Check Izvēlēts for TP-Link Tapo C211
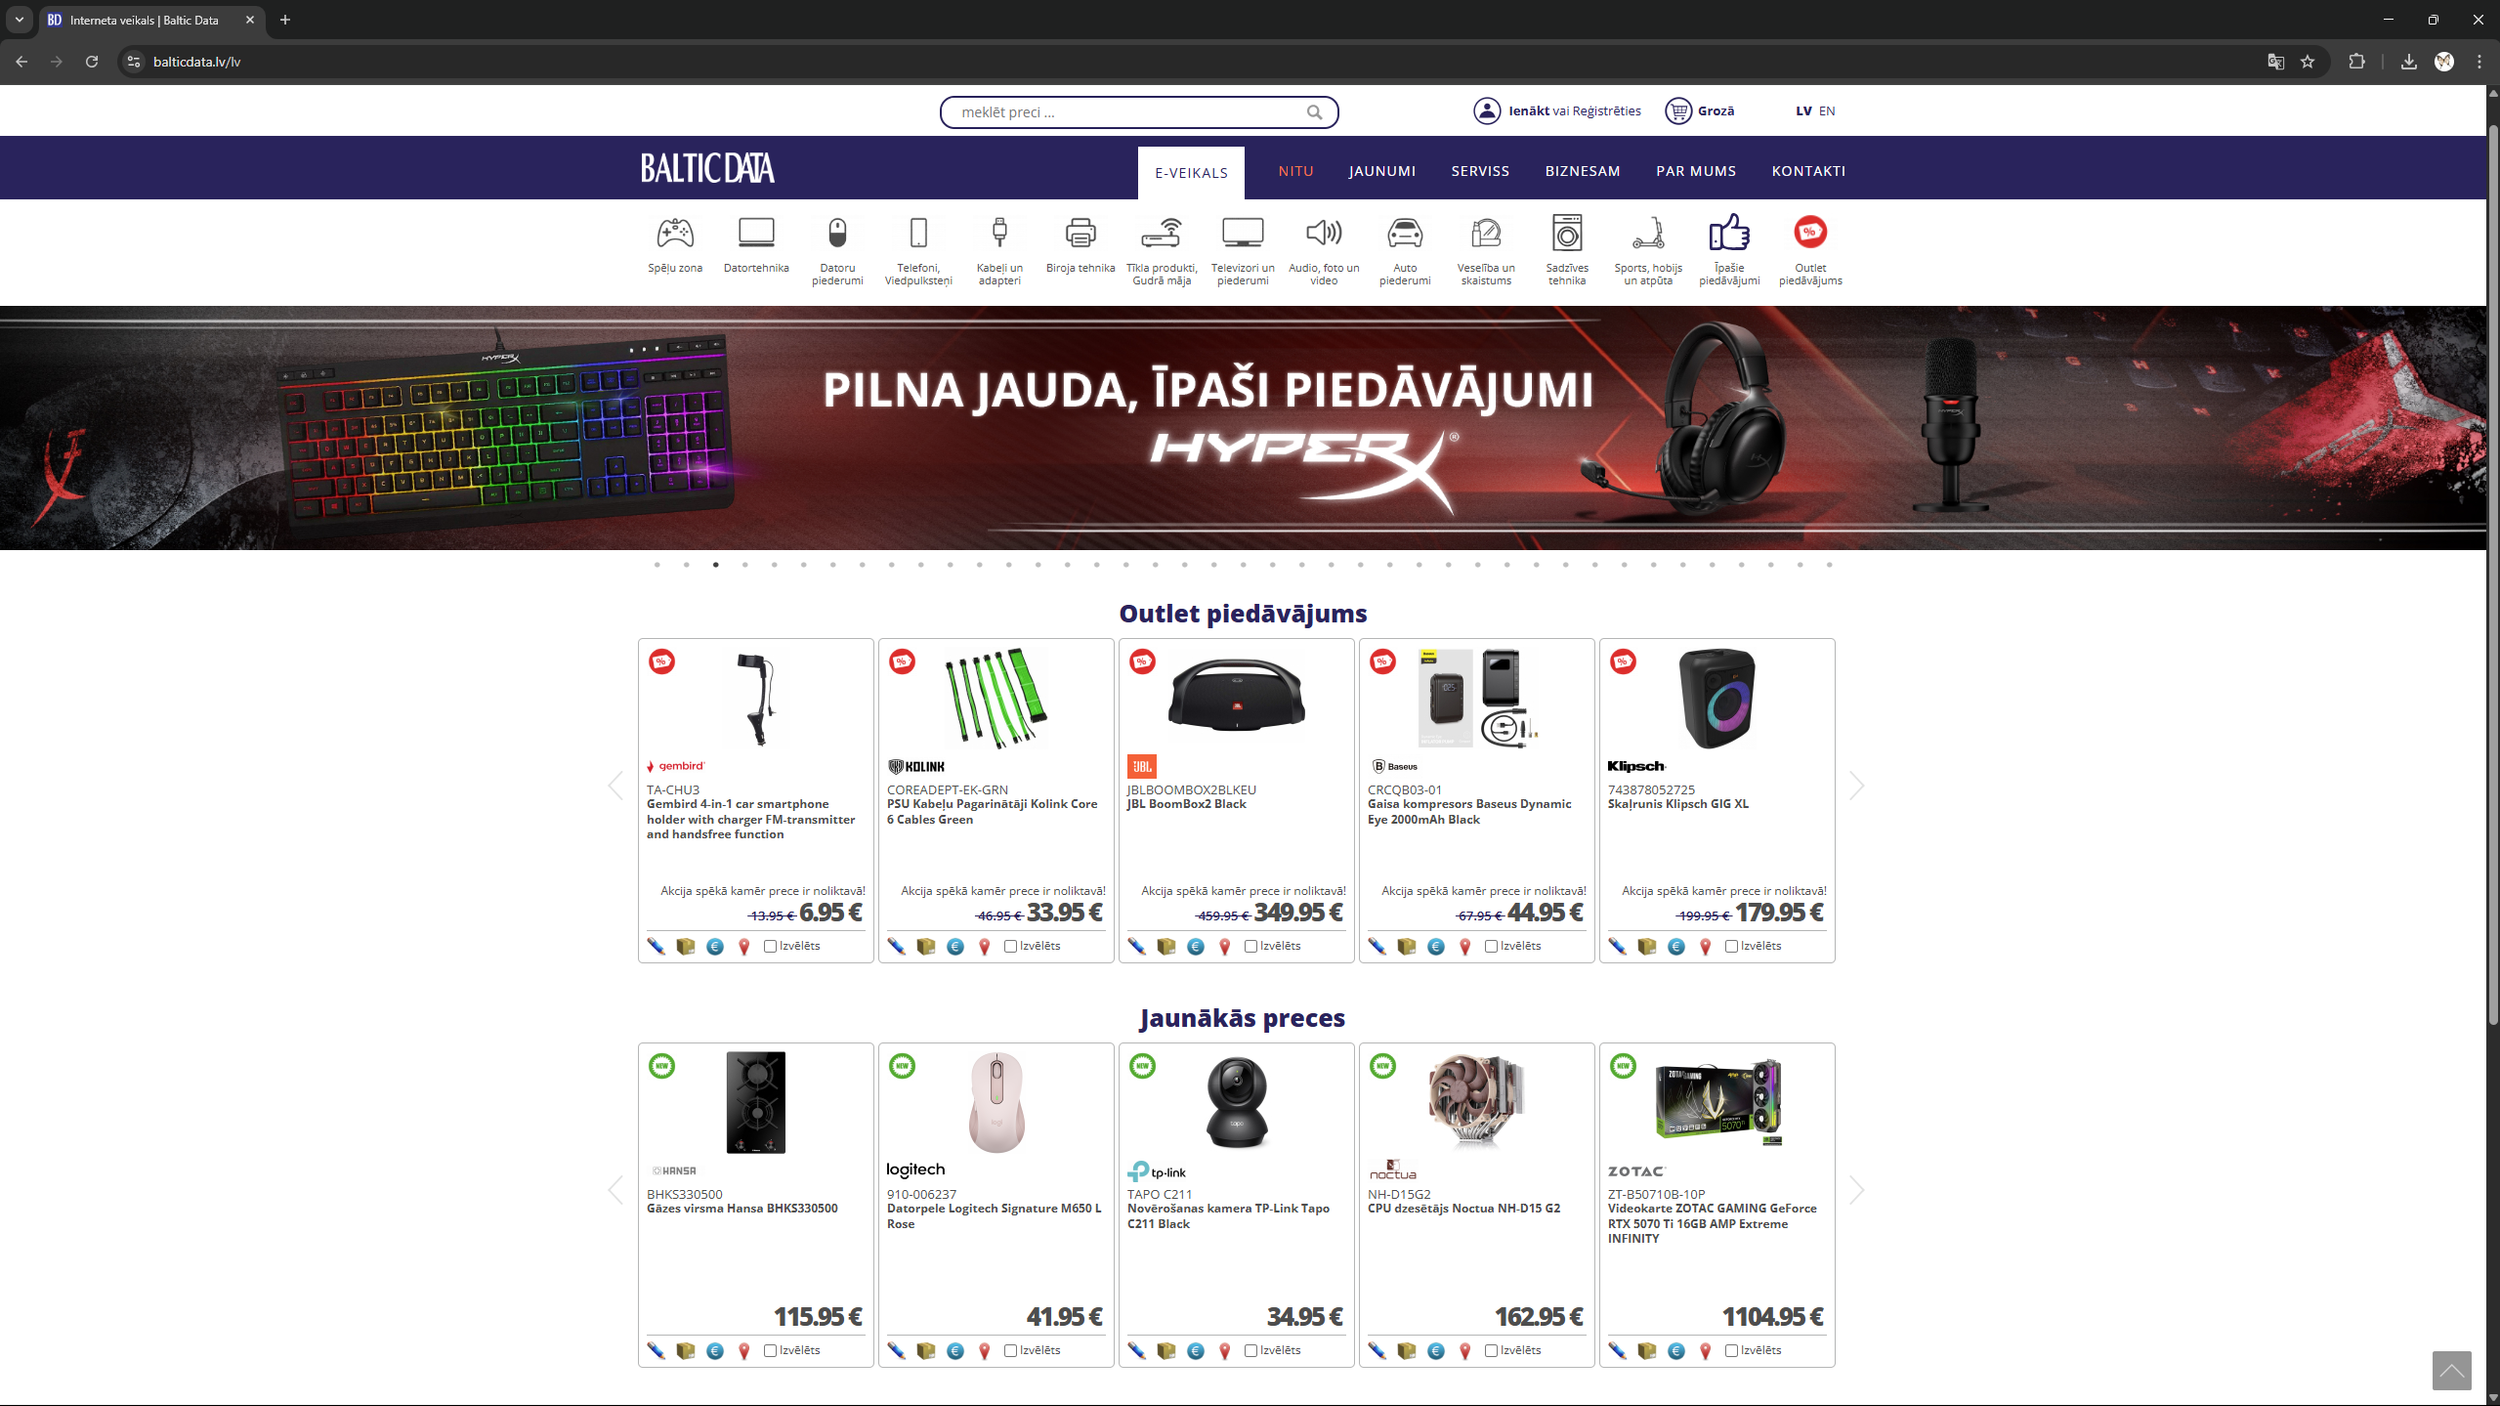Image resolution: width=2500 pixels, height=1406 pixels. click(x=1250, y=1351)
